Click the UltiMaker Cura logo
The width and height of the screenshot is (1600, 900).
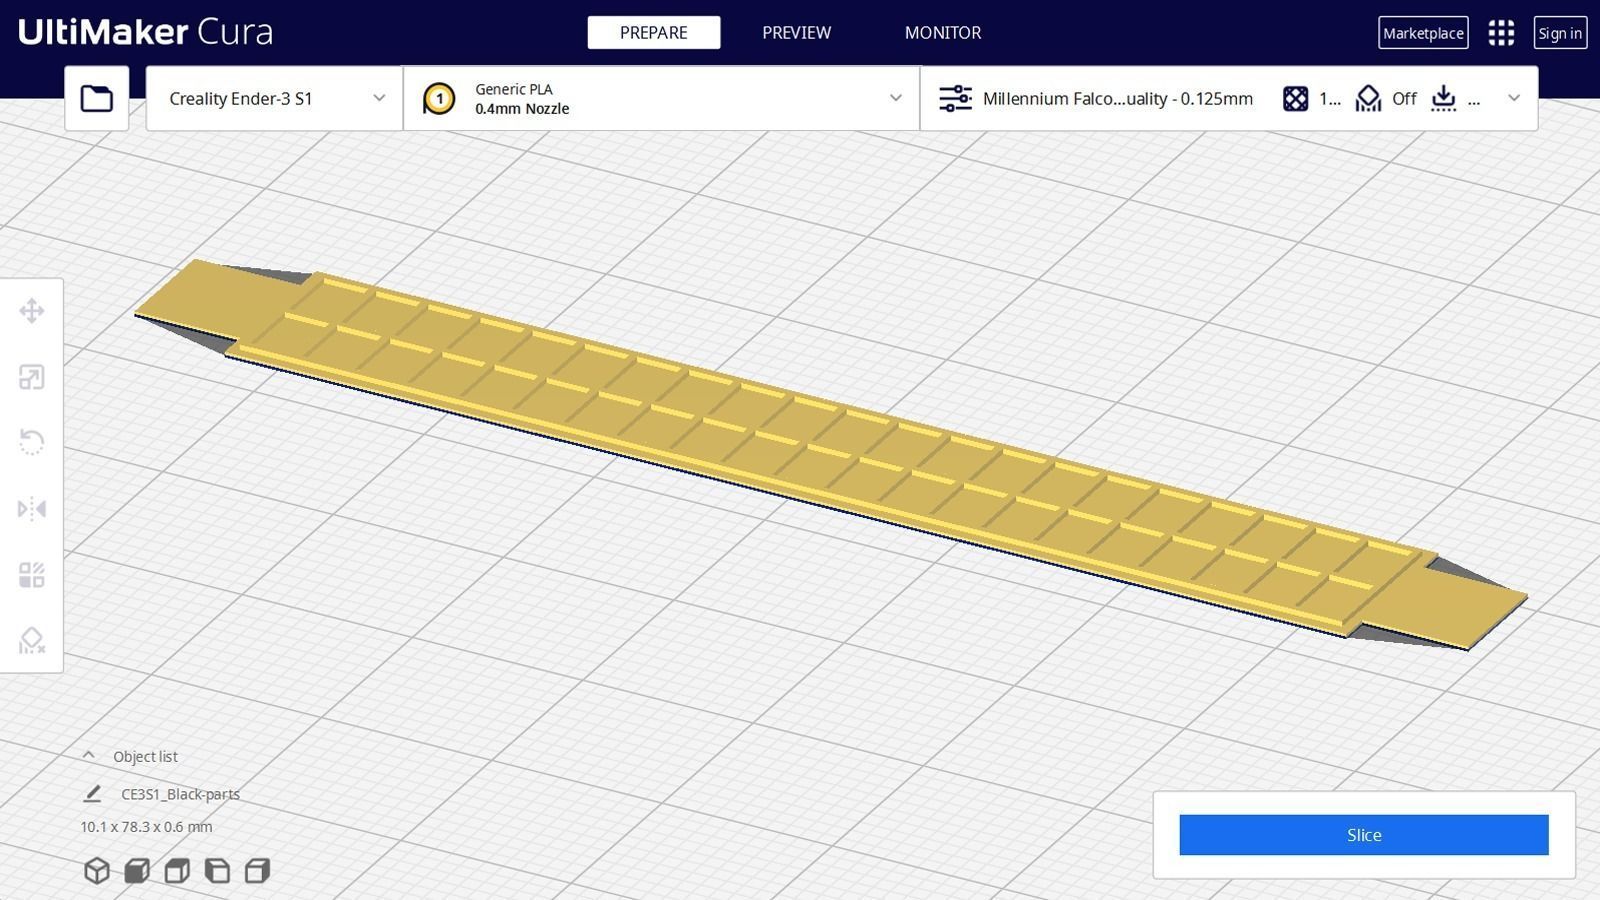[x=145, y=32]
